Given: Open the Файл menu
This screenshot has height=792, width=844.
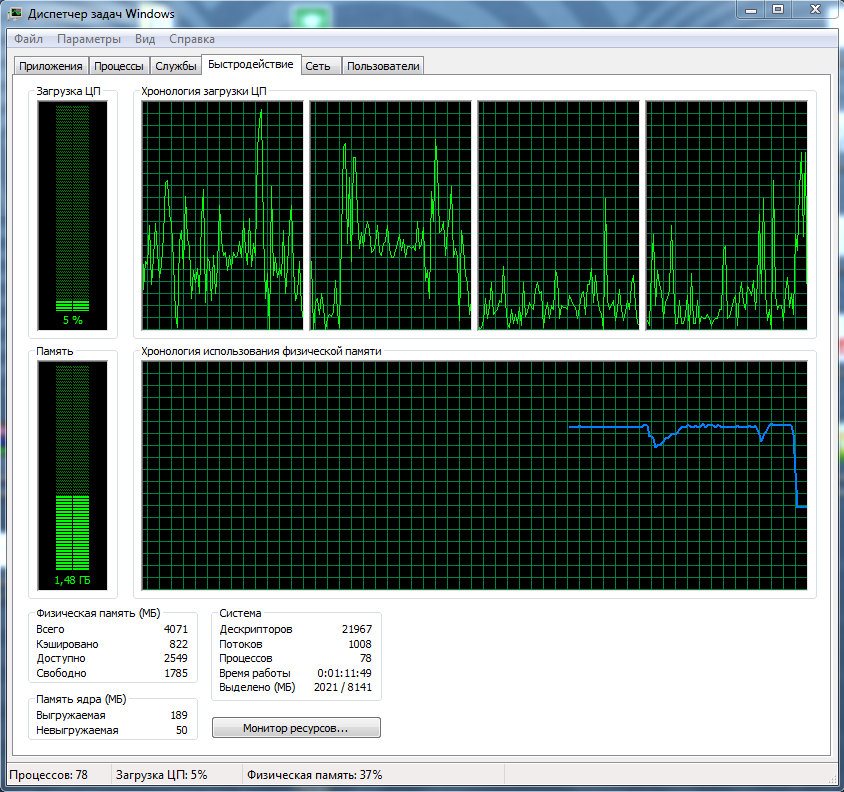Looking at the screenshot, I should [x=28, y=39].
